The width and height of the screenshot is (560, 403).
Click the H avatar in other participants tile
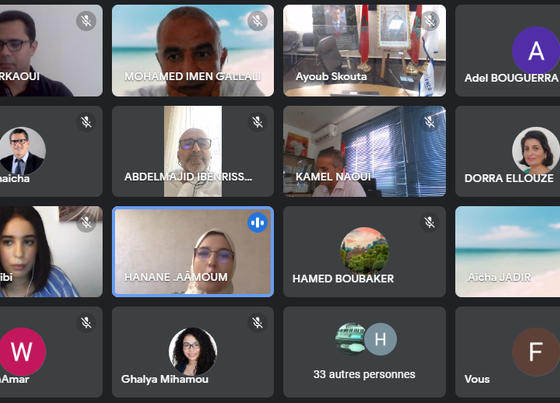pyautogui.click(x=380, y=339)
